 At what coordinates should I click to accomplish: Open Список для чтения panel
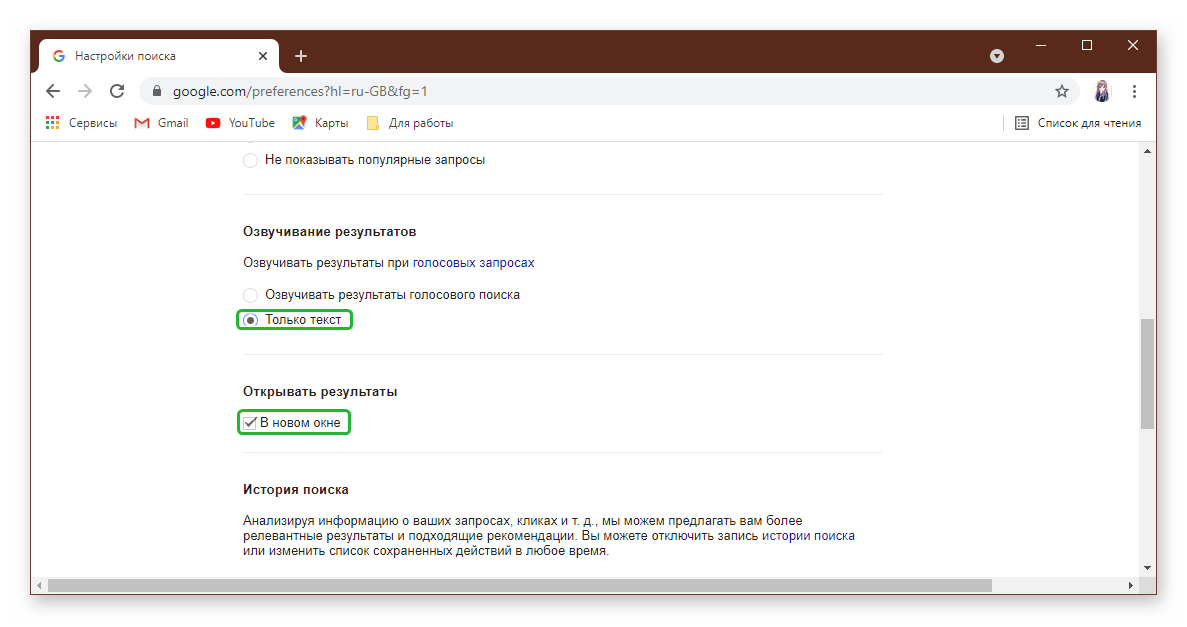pos(1078,123)
